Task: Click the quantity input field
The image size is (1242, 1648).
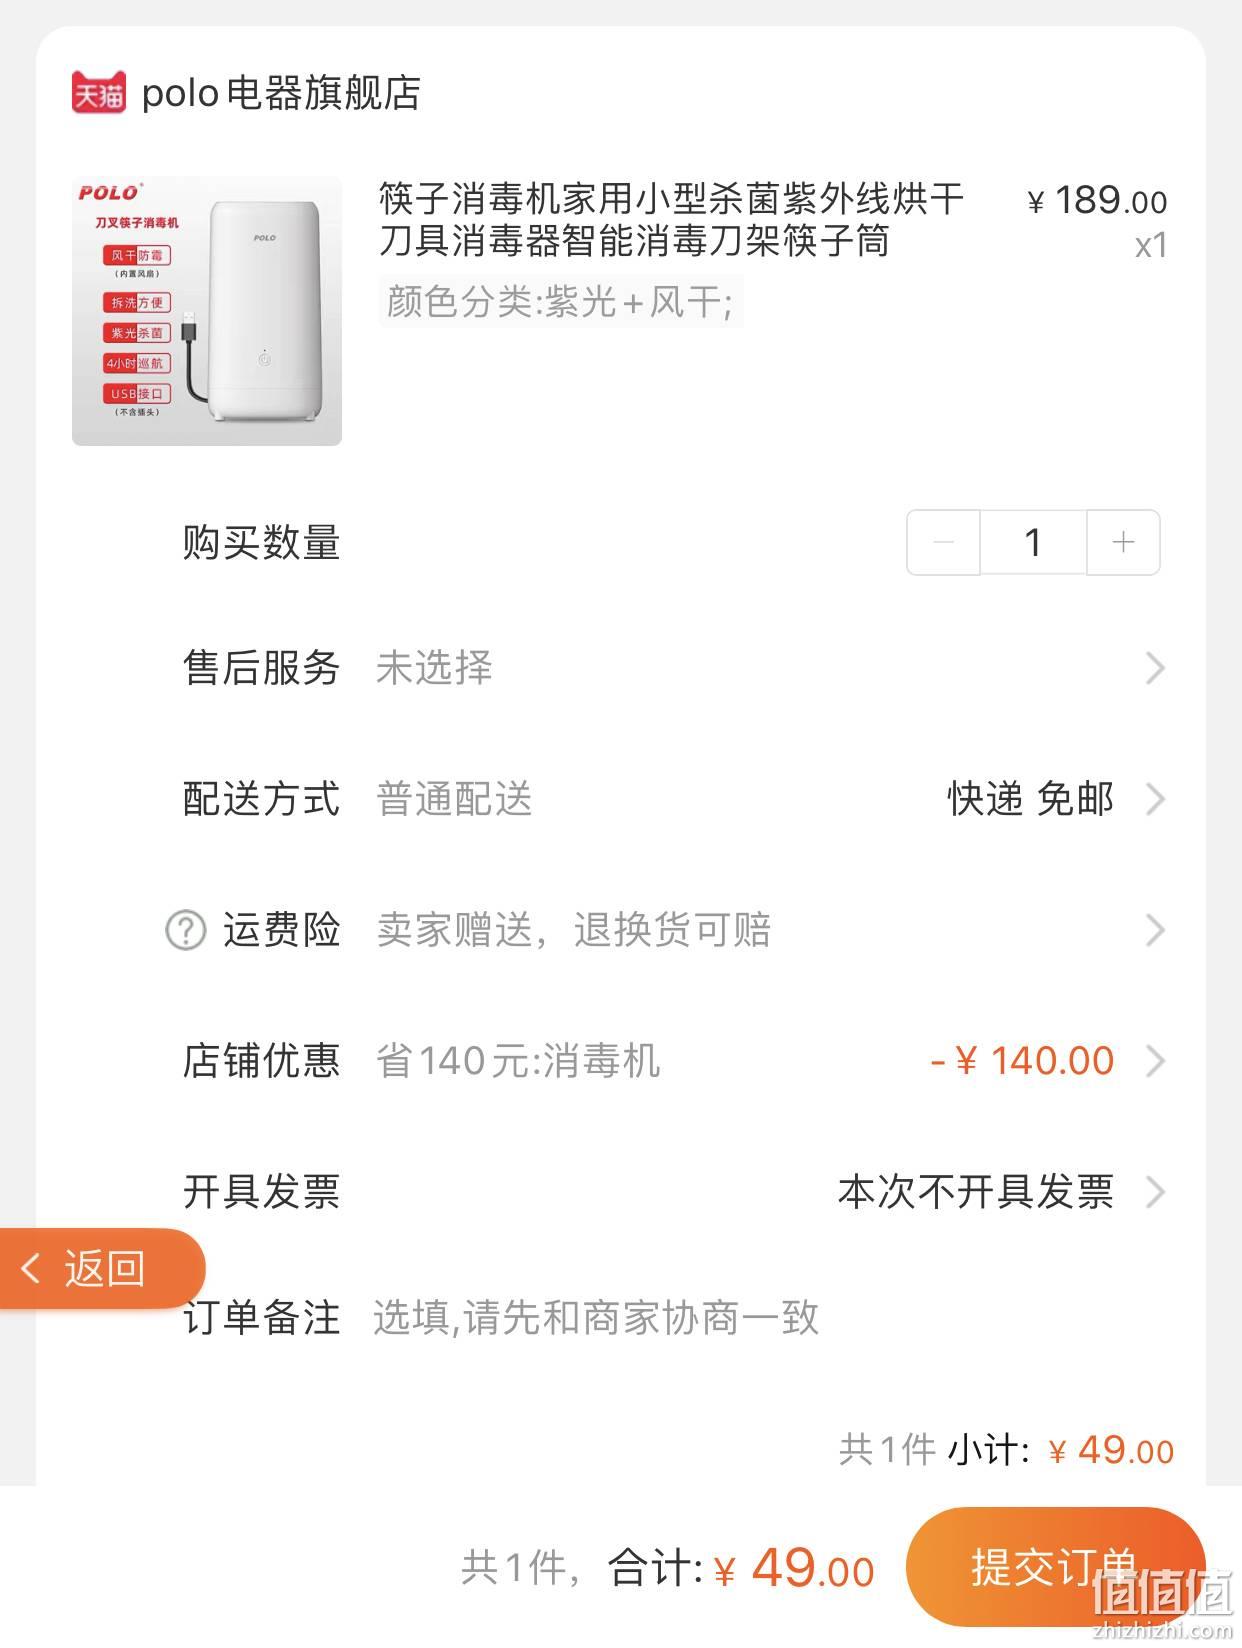Action: click(x=1033, y=542)
